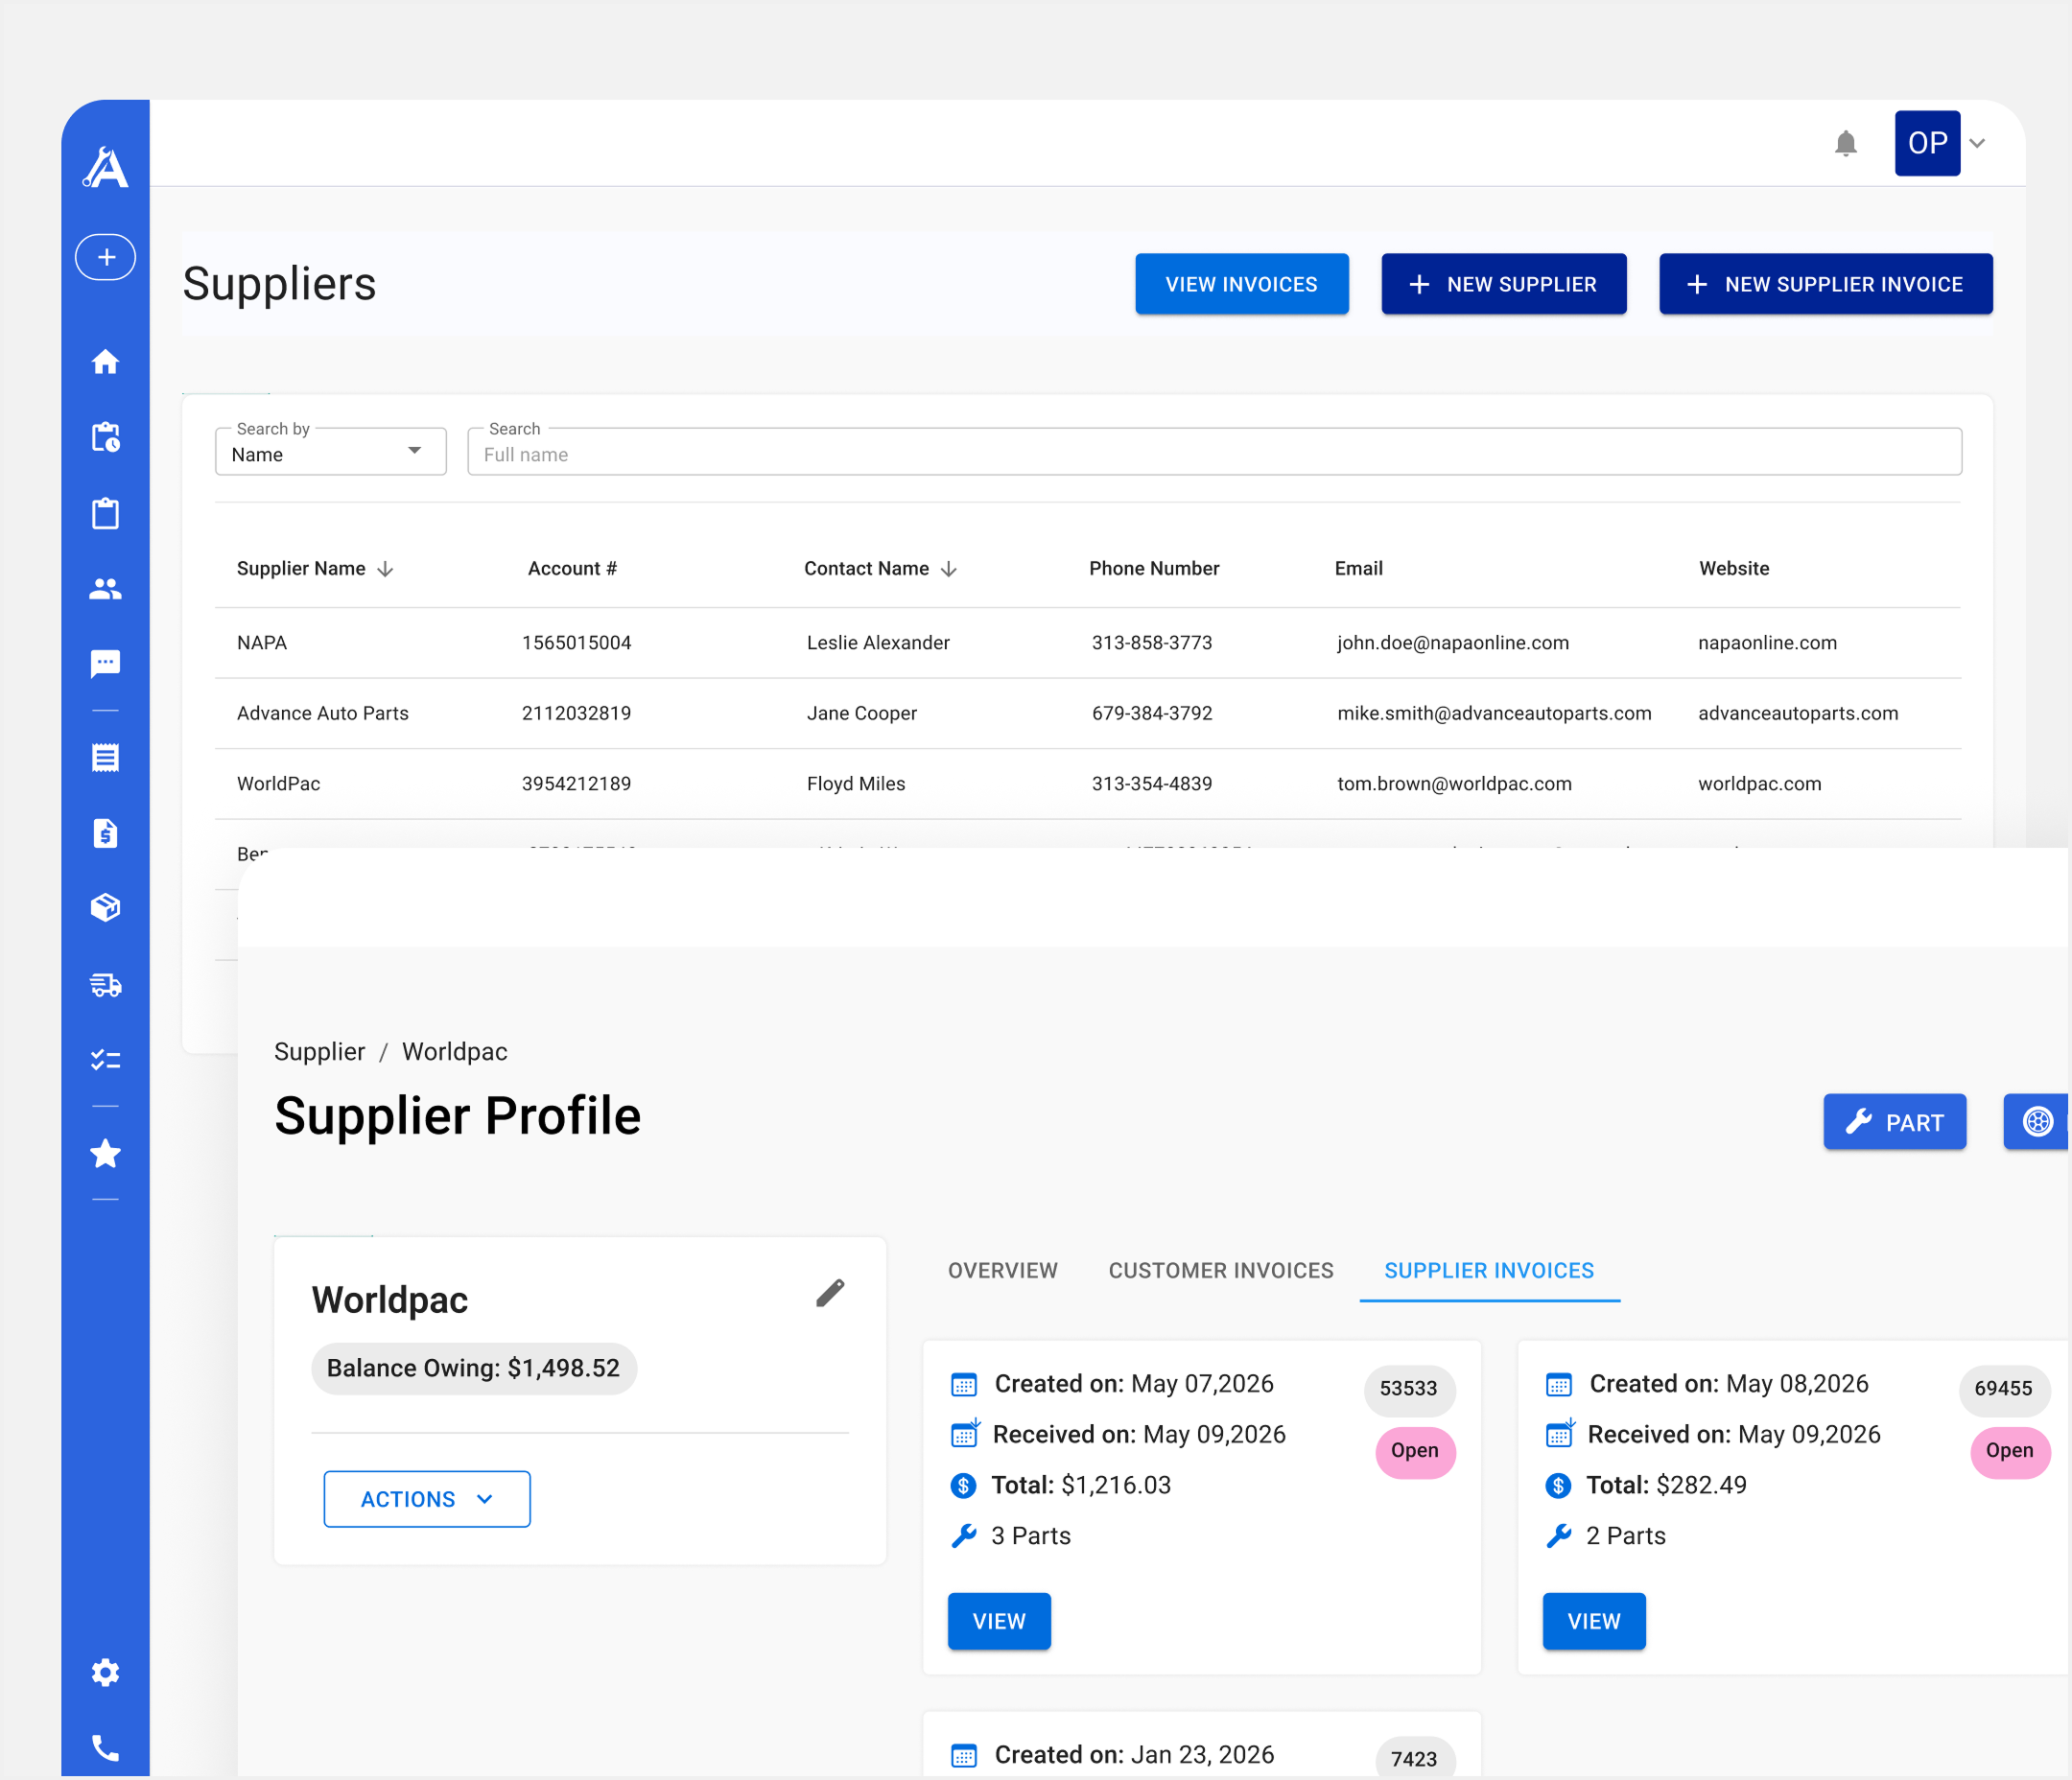Open the delivery truck suppliers icon
This screenshot has width=2072, height=1780.
click(x=105, y=985)
